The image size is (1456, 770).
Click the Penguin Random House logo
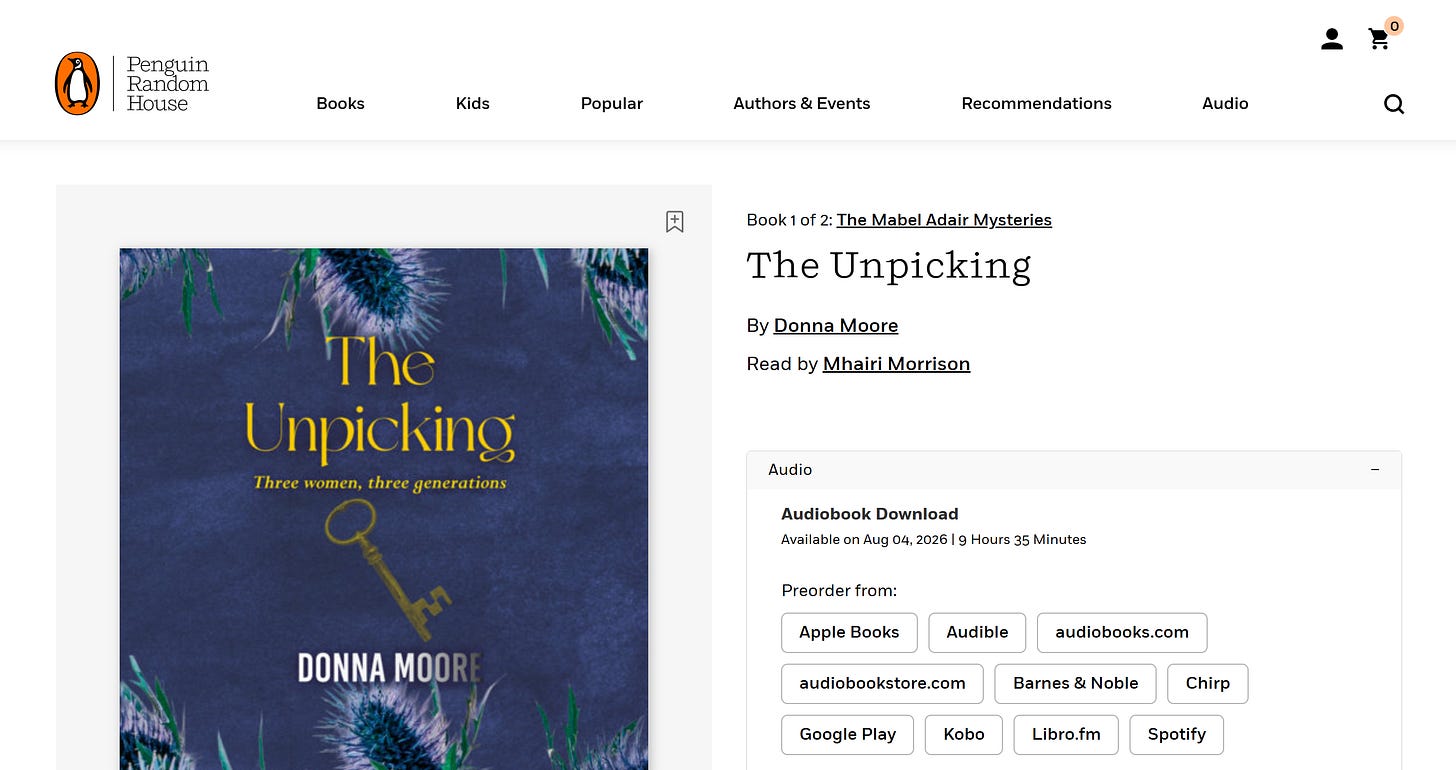pyautogui.click(x=132, y=84)
